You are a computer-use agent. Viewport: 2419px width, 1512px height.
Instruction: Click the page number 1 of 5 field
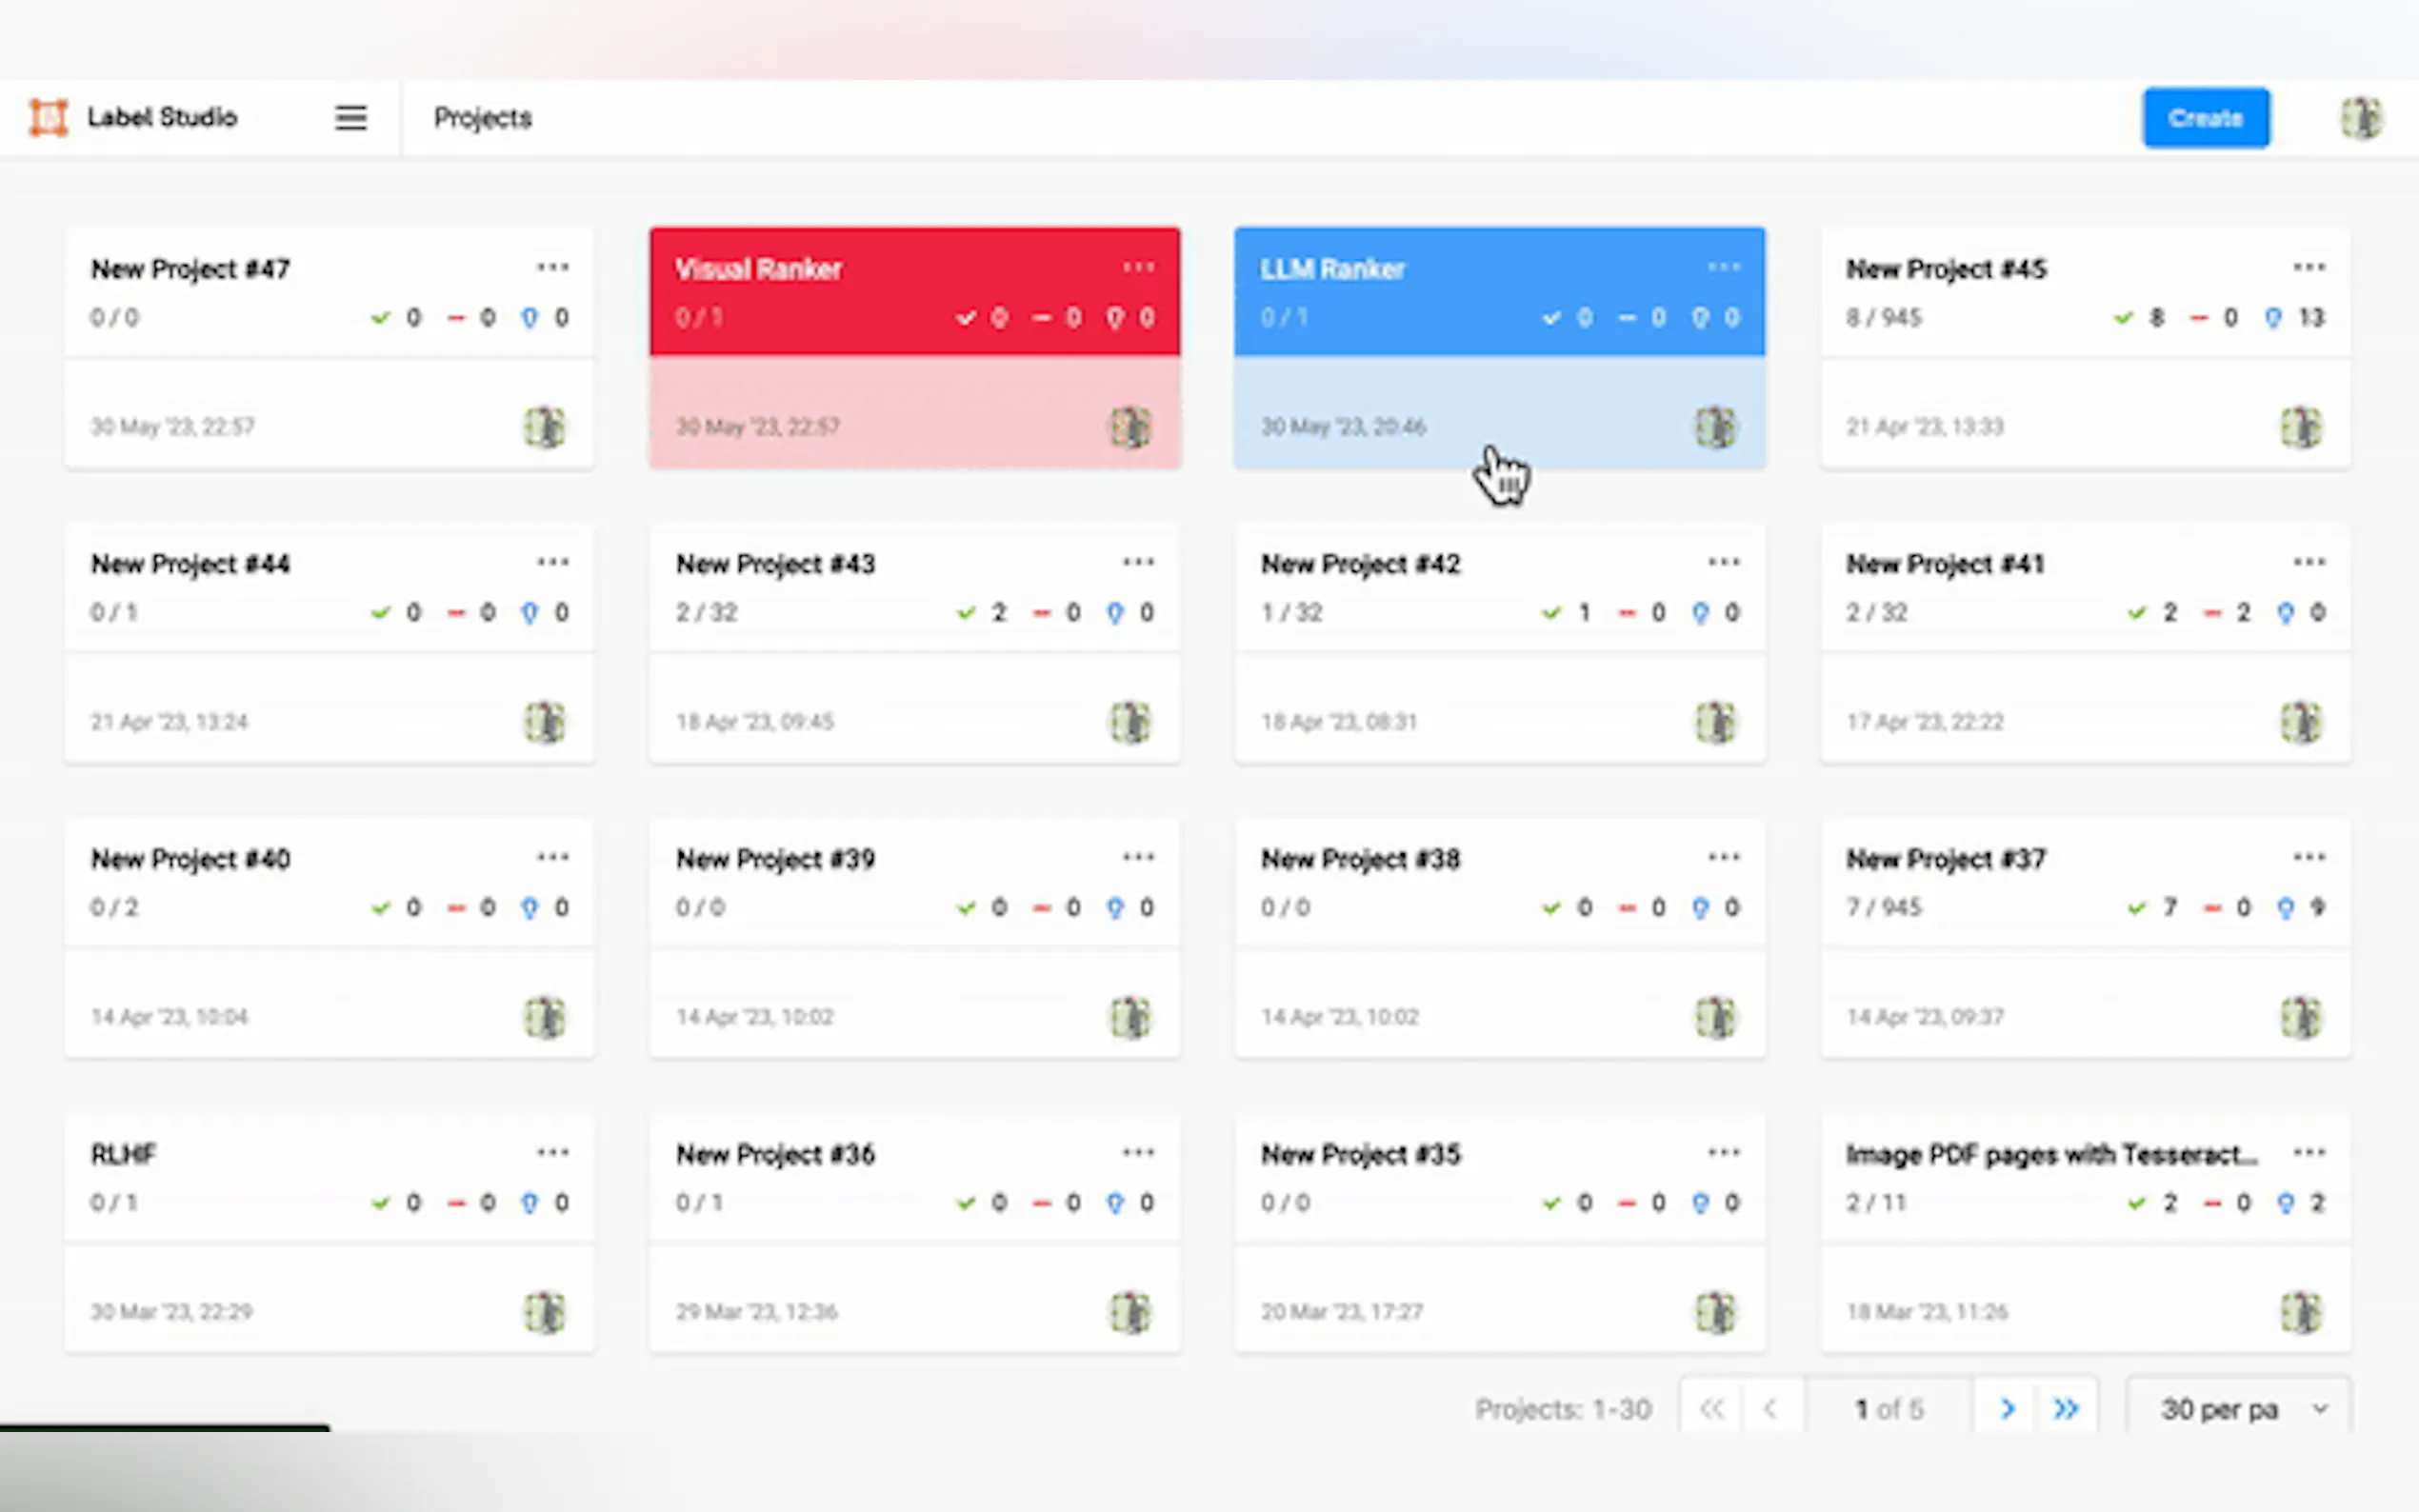click(x=1888, y=1409)
